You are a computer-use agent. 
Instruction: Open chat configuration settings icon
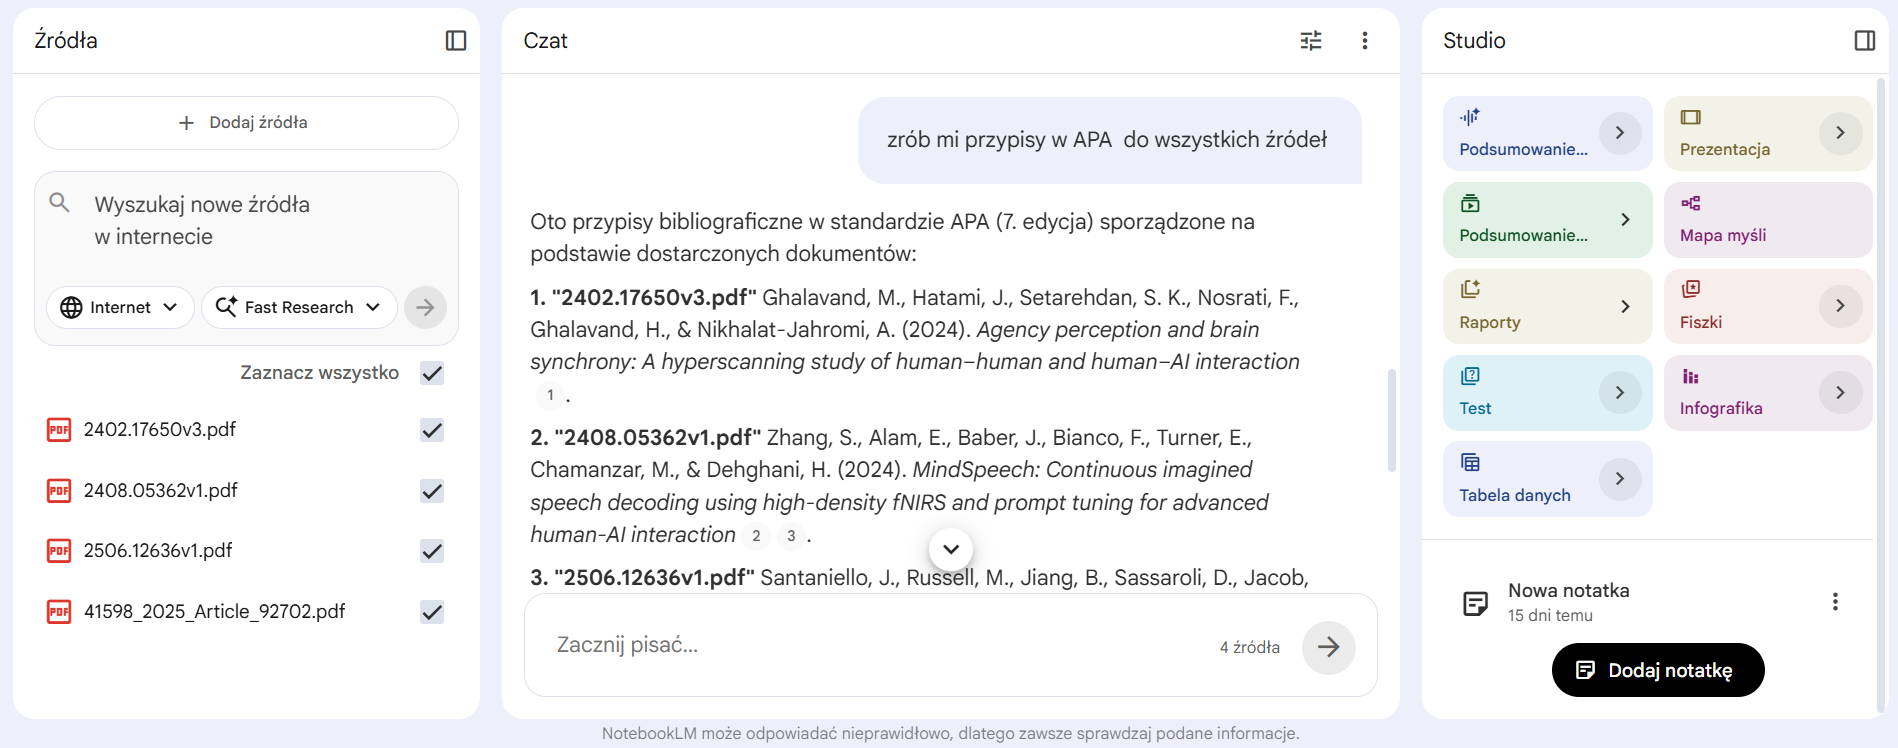(1311, 40)
